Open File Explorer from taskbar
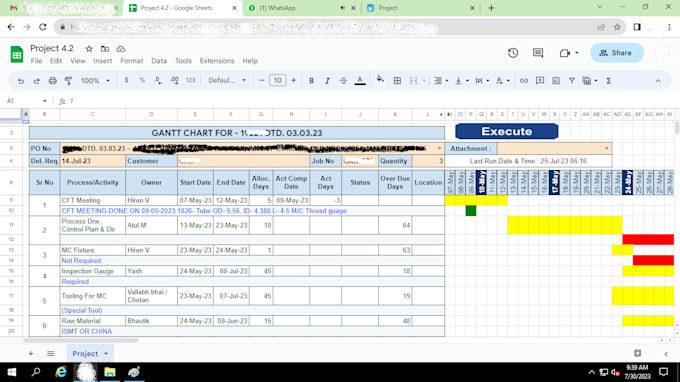This screenshot has height=382, width=680. pos(110,372)
